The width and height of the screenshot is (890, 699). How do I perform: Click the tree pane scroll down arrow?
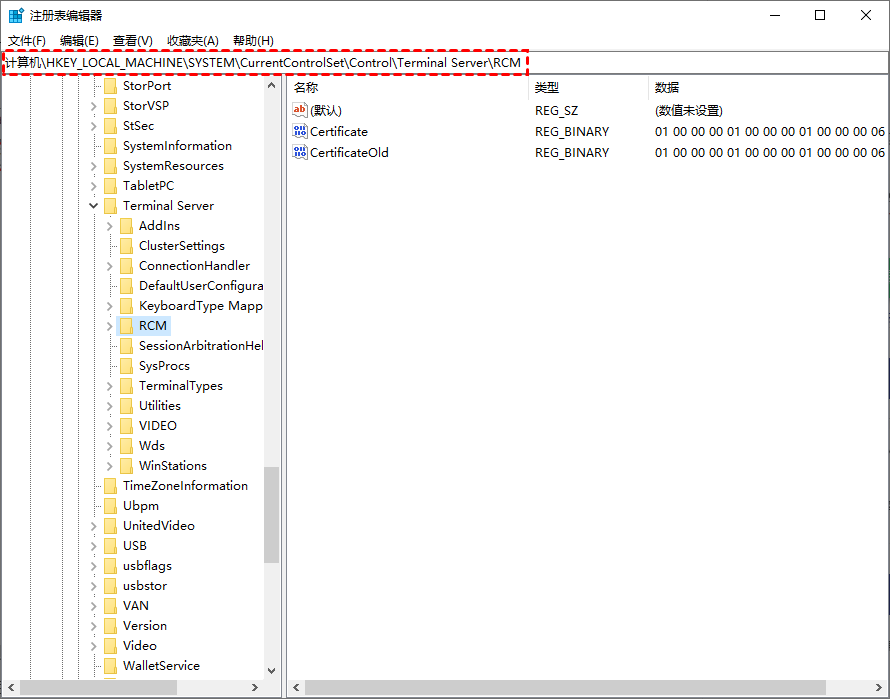pos(271,671)
